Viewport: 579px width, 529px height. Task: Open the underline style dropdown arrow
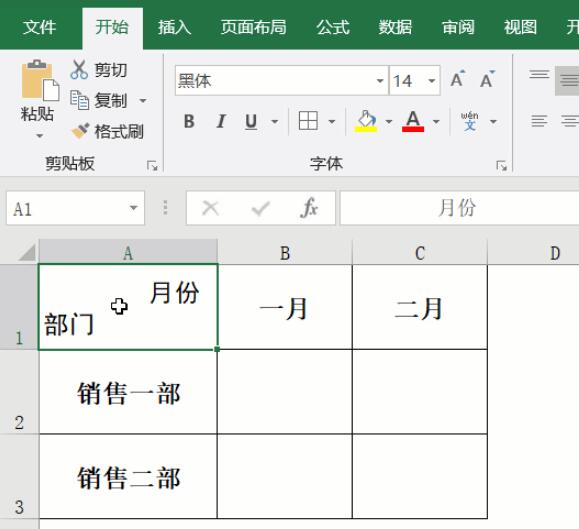click(275, 121)
